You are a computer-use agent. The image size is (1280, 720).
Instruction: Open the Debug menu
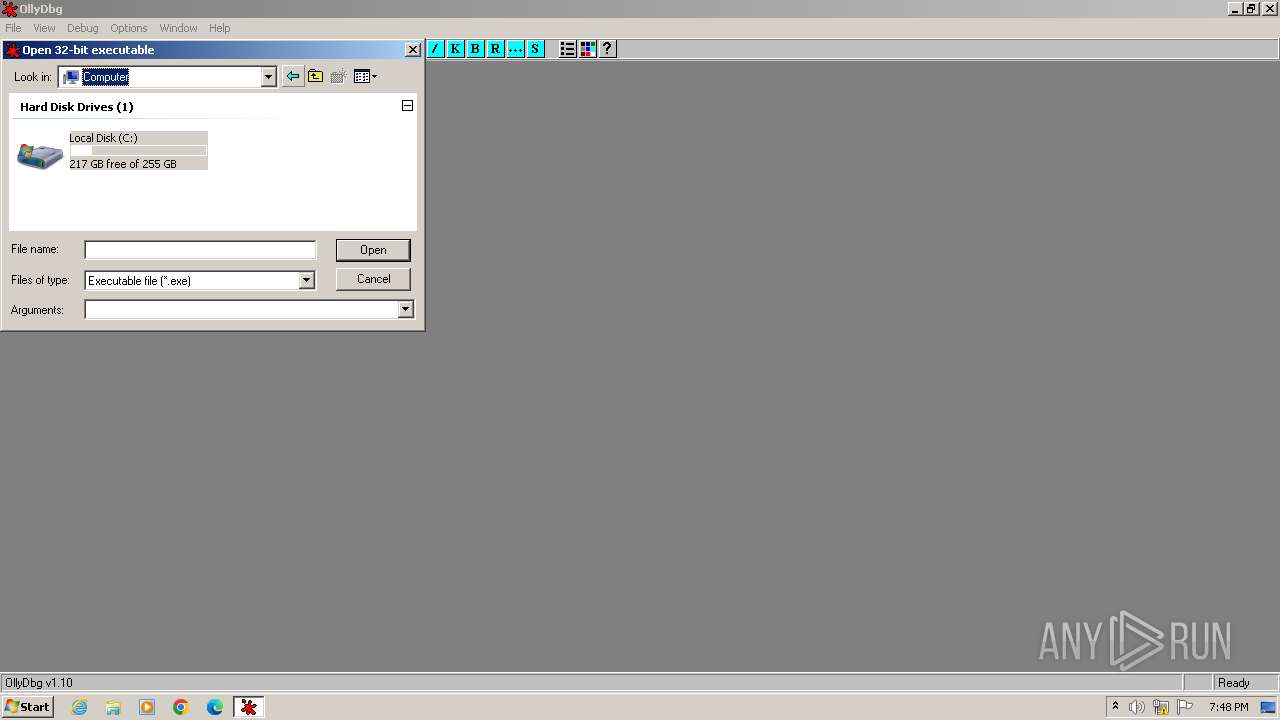[83, 28]
